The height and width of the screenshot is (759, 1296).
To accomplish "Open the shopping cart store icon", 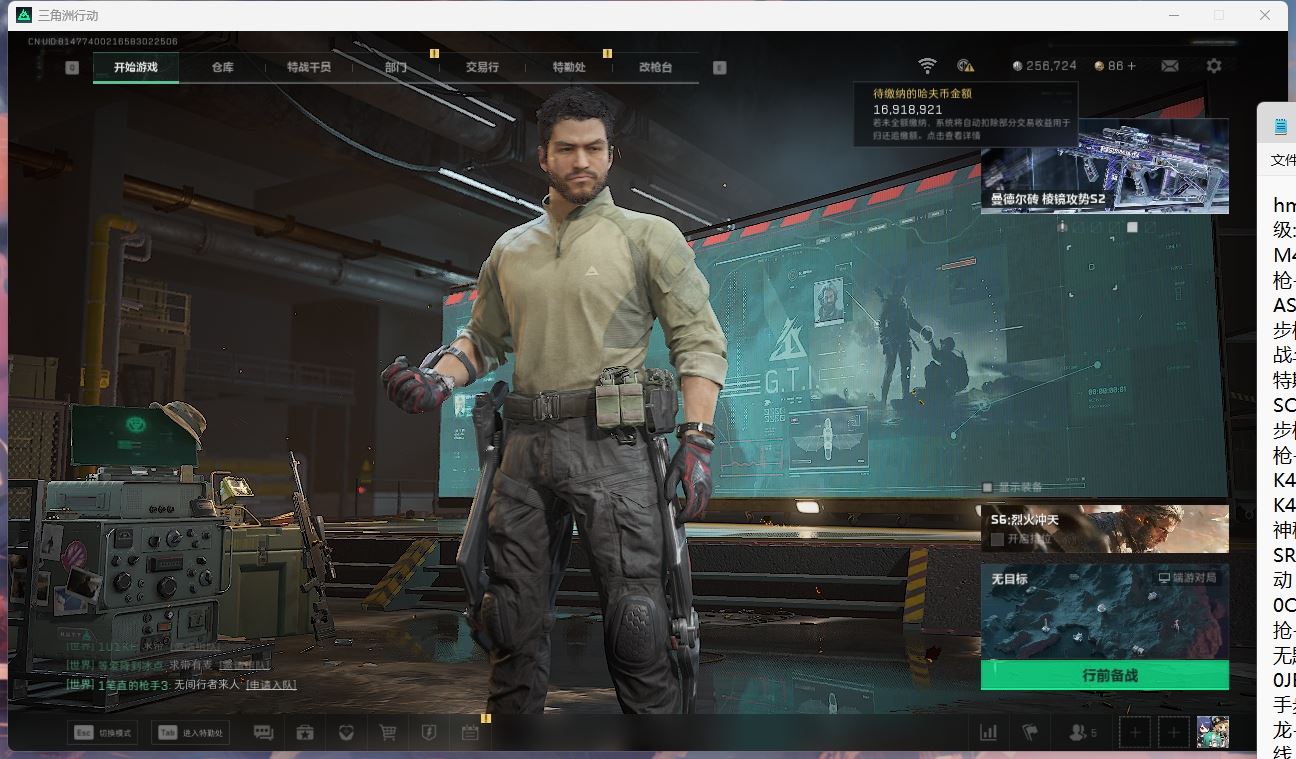I will 387,733.
